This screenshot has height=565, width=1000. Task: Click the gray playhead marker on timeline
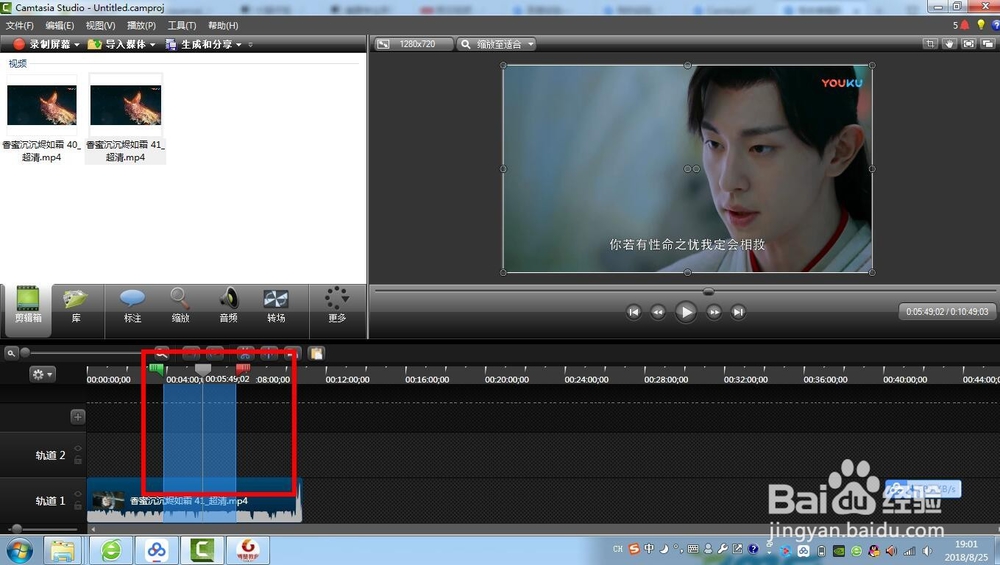[203, 369]
